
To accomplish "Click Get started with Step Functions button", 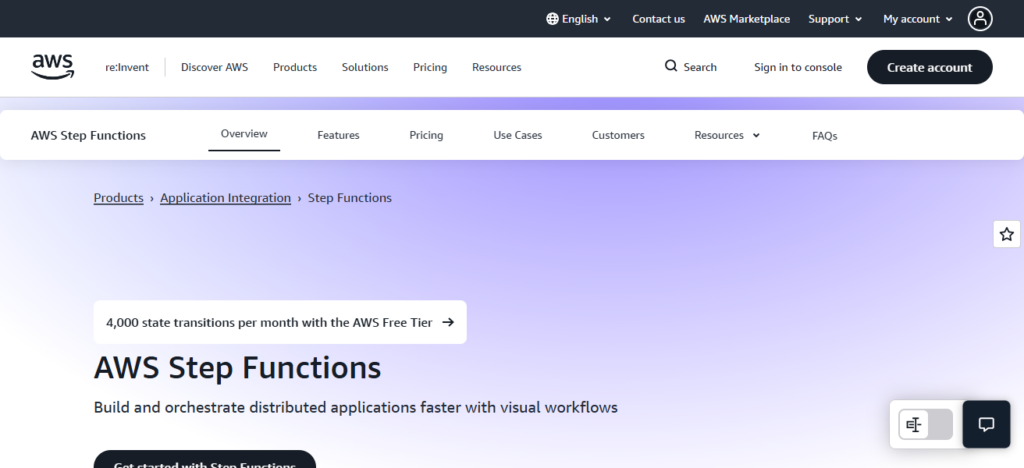I will click(x=204, y=461).
